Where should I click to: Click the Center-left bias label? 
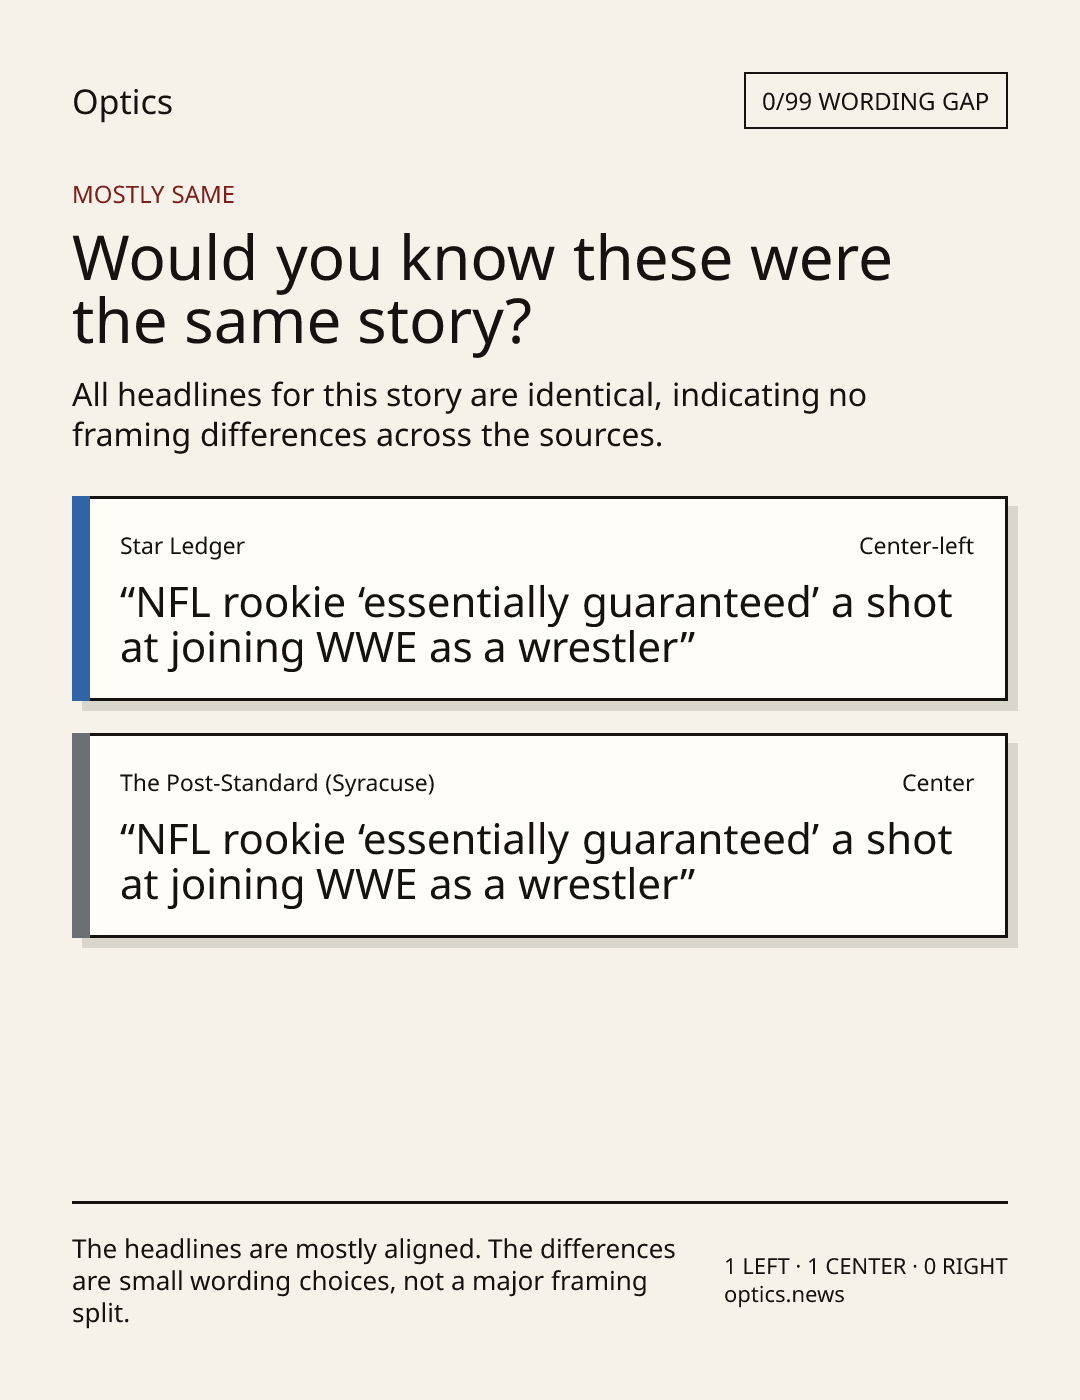click(x=916, y=546)
